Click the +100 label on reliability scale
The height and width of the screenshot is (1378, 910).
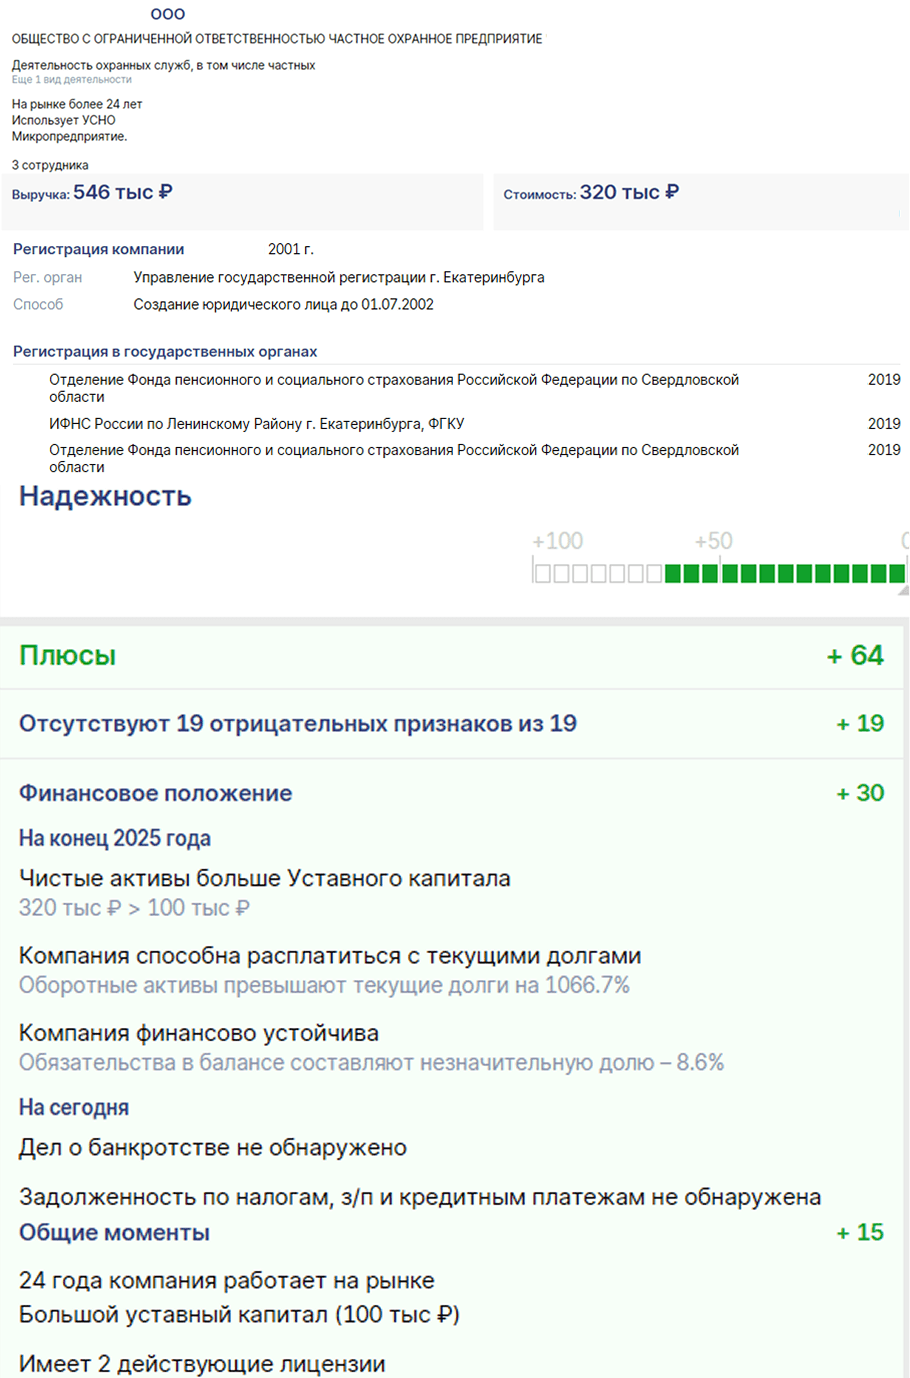pyautogui.click(x=557, y=541)
